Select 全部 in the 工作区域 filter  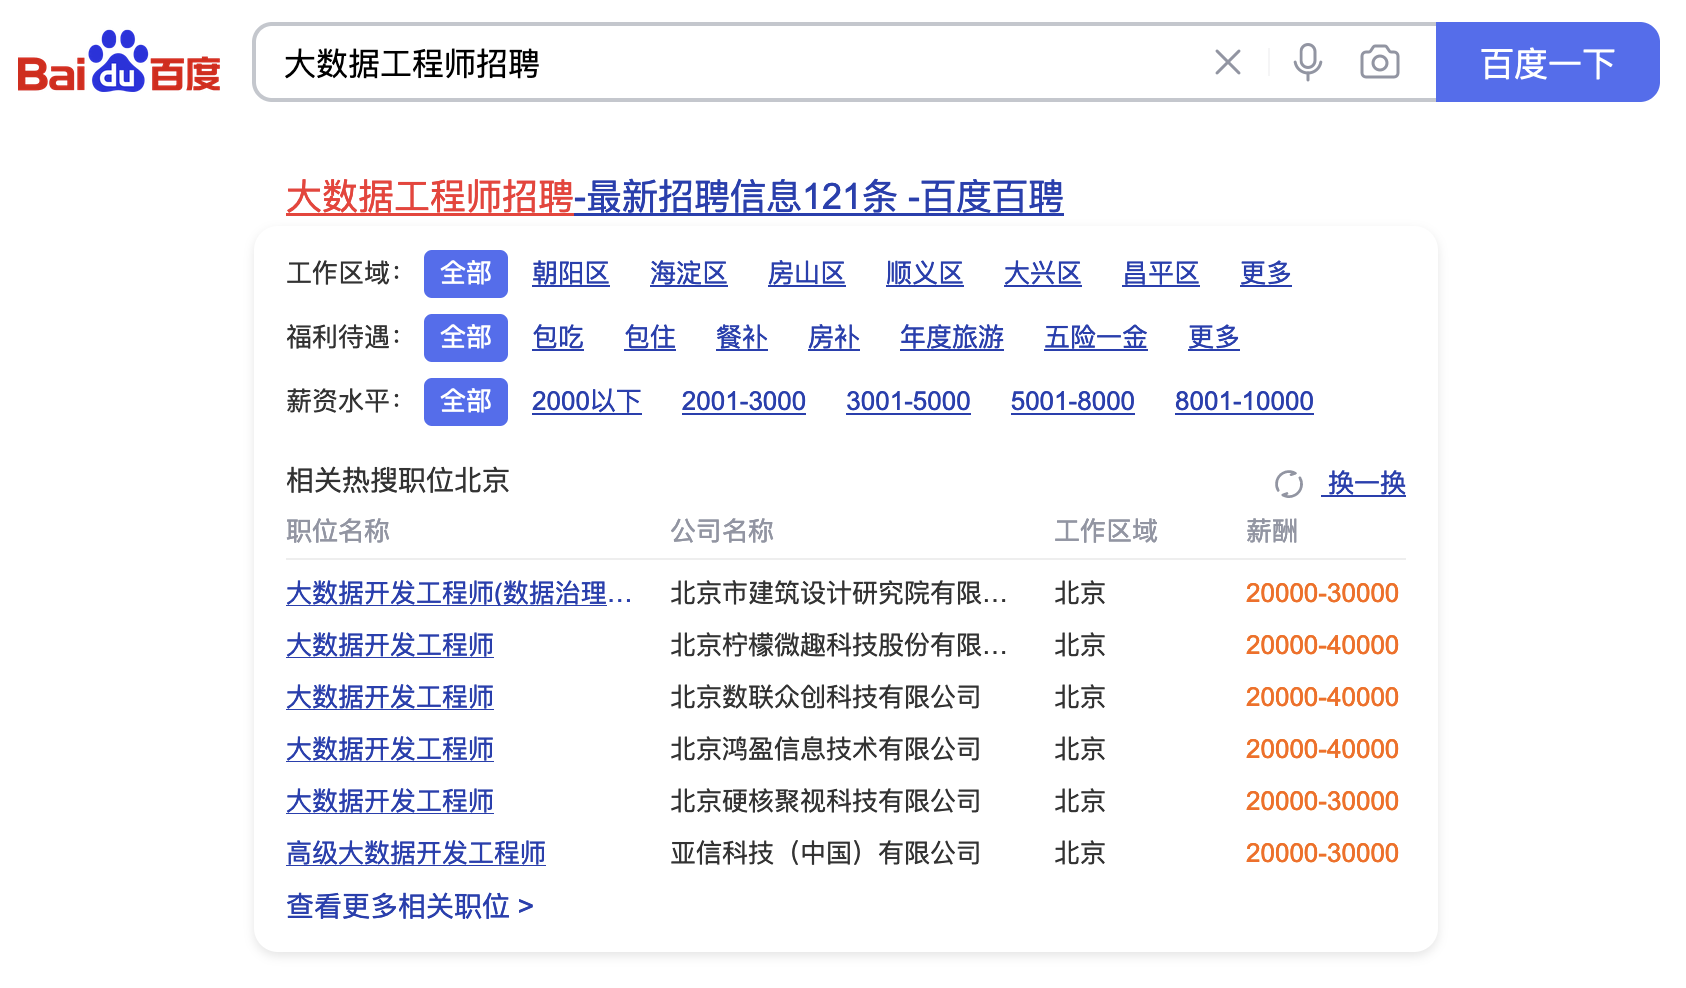point(465,274)
